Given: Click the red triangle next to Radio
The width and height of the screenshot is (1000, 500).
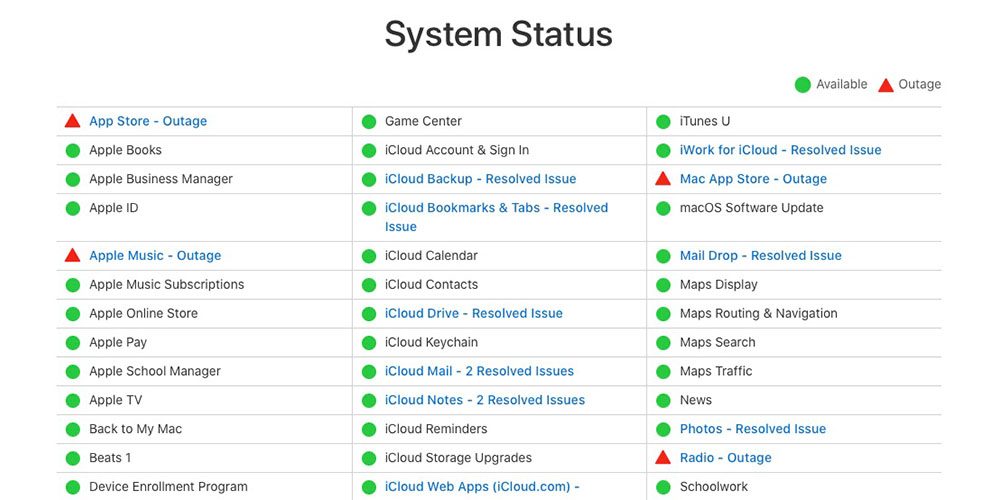Looking at the screenshot, I should 663,458.
